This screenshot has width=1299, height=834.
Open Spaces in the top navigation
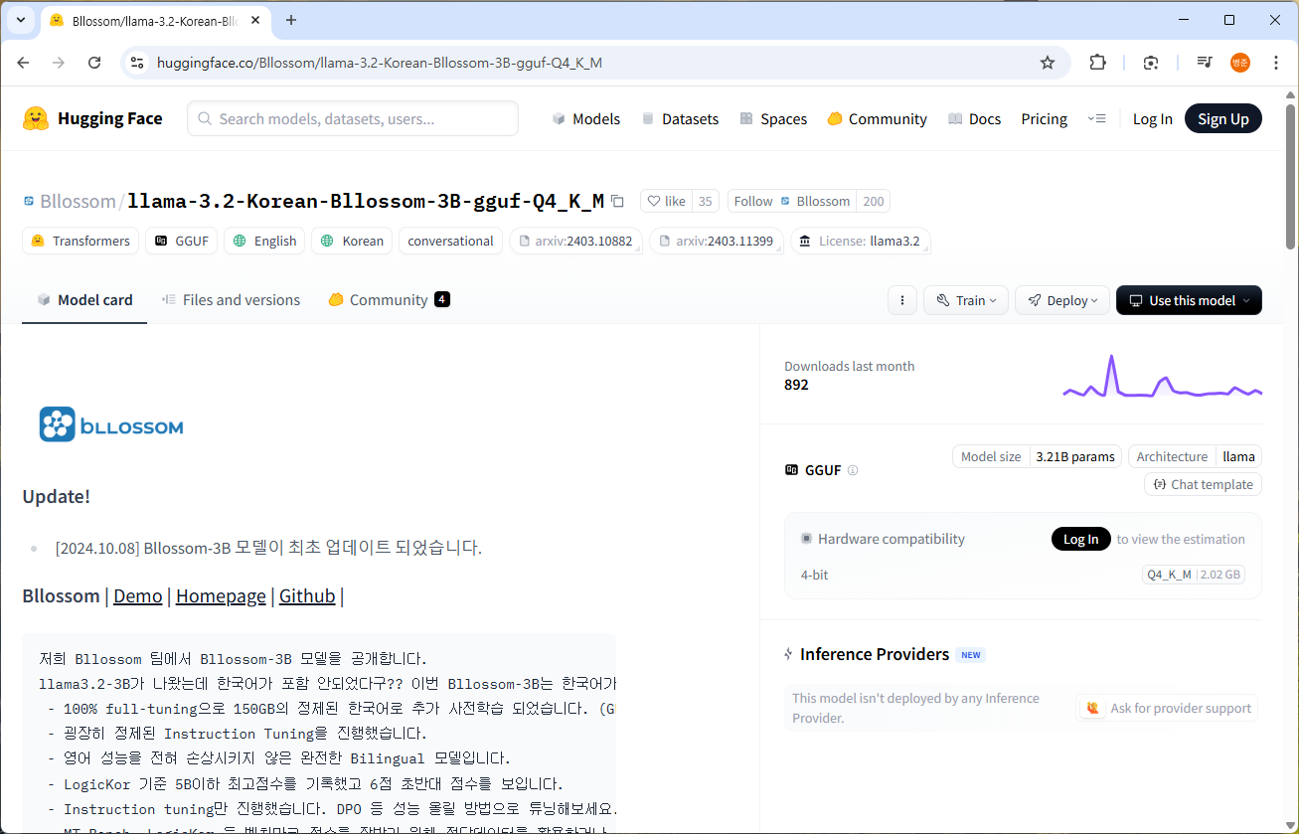(x=773, y=118)
